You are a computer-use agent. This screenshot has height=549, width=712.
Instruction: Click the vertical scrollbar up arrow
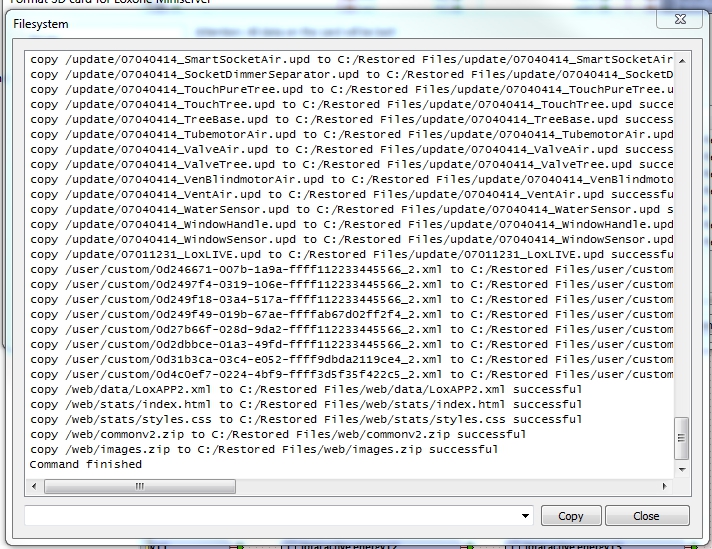coord(682,60)
